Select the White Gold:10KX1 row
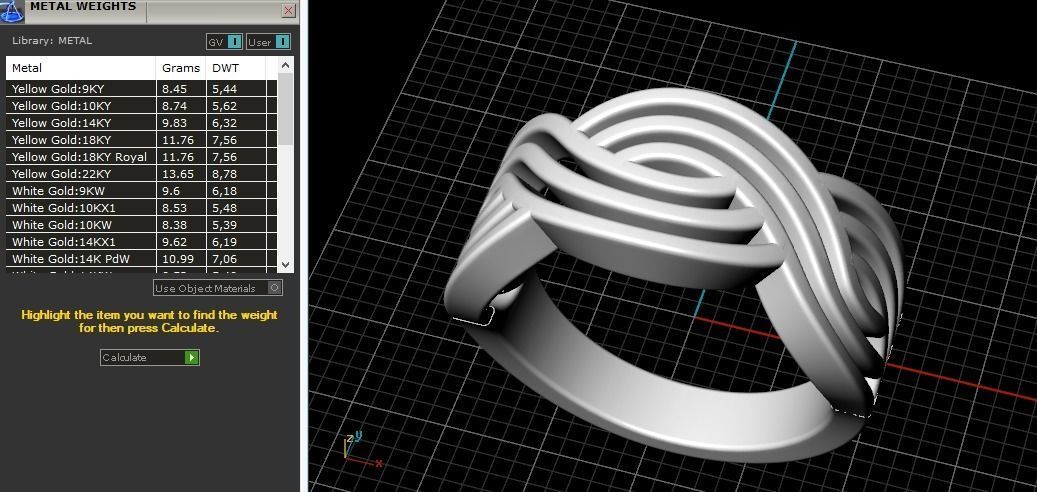This screenshot has height=492, width=1037. pyautogui.click(x=142, y=208)
